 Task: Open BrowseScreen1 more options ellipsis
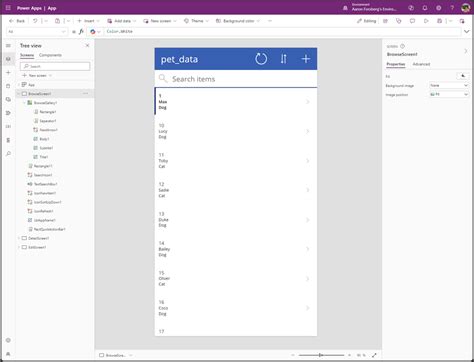coord(85,94)
